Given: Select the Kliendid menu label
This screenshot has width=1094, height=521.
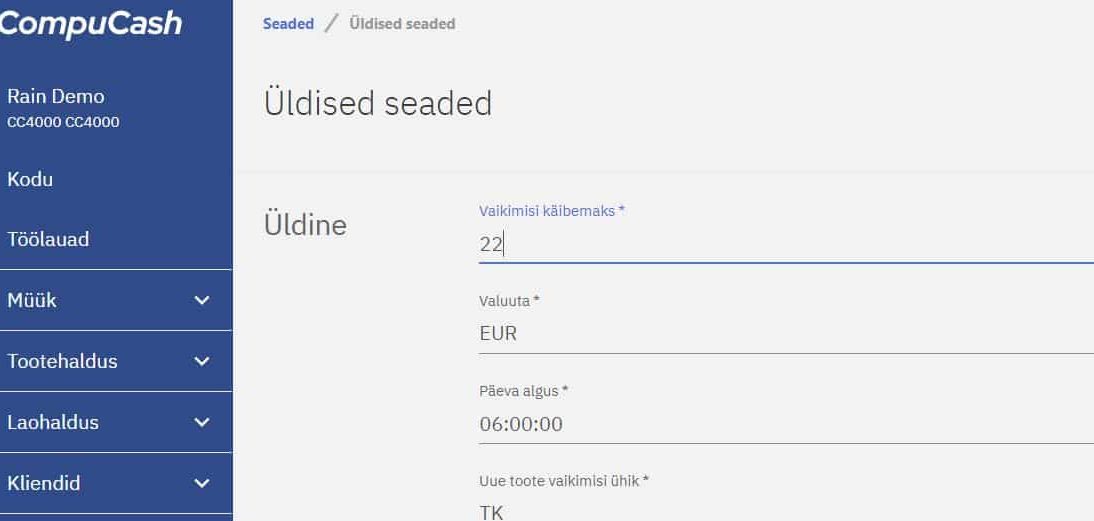Looking at the screenshot, I should (44, 483).
